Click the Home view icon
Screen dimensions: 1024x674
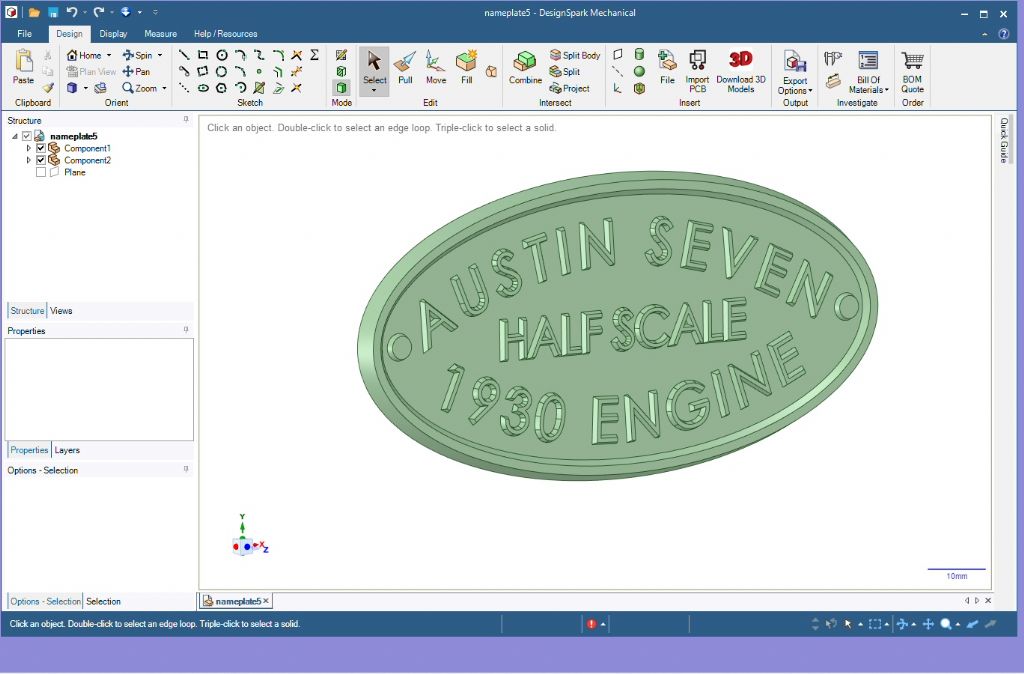(72, 56)
